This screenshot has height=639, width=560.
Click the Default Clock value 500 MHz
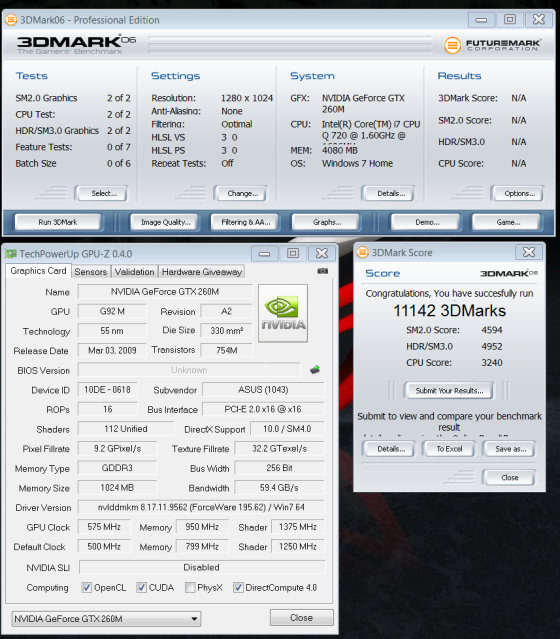tap(104, 546)
